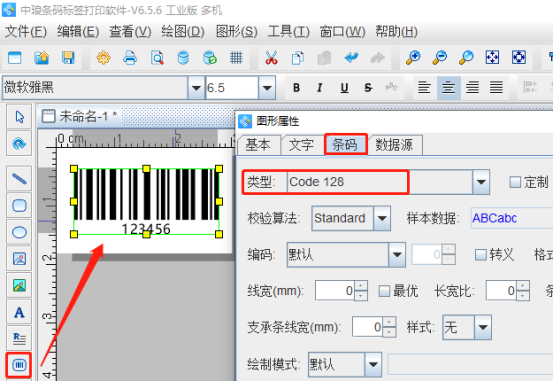Image resolution: width=554 pixels, height=381 pixels.
Task: Copy selection with the copy icon
Action: 297,58
